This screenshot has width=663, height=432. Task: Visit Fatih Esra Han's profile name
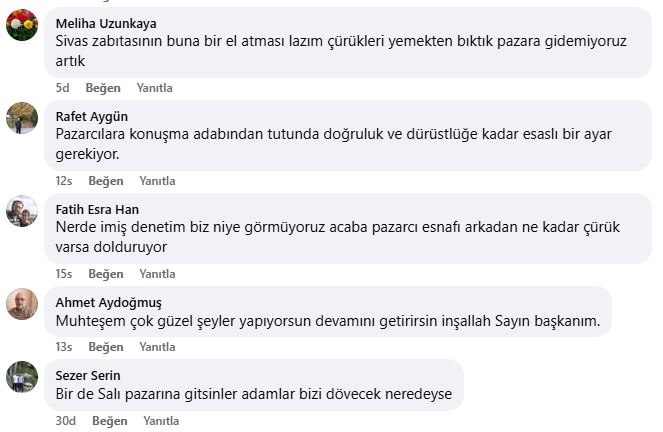pyautogui.click(x=97, y=210)
